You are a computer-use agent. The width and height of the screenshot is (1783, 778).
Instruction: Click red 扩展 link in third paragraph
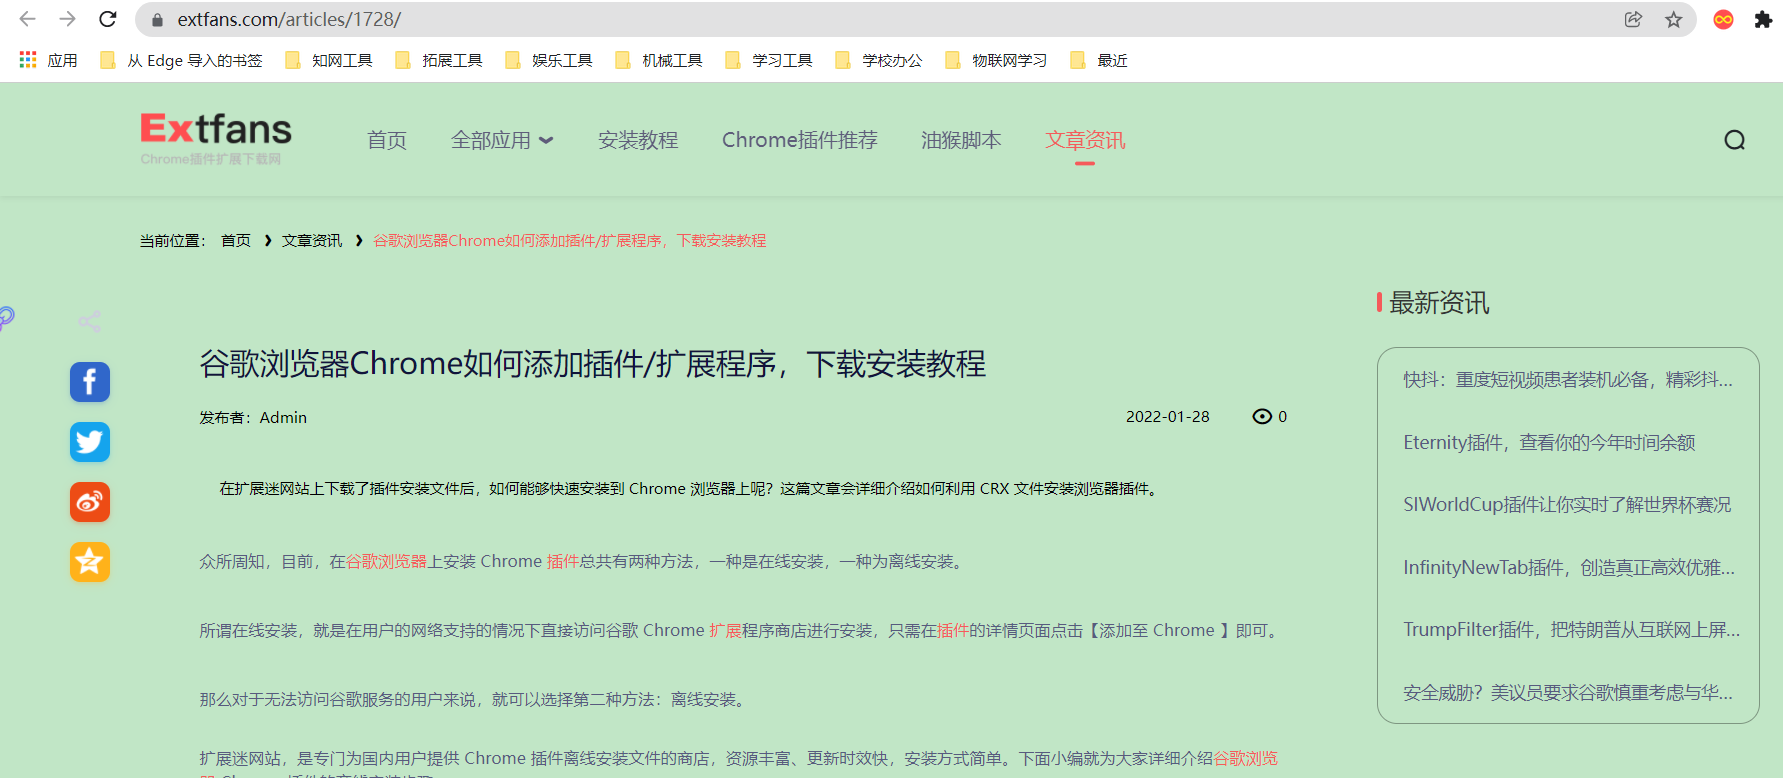click(725, 630)
